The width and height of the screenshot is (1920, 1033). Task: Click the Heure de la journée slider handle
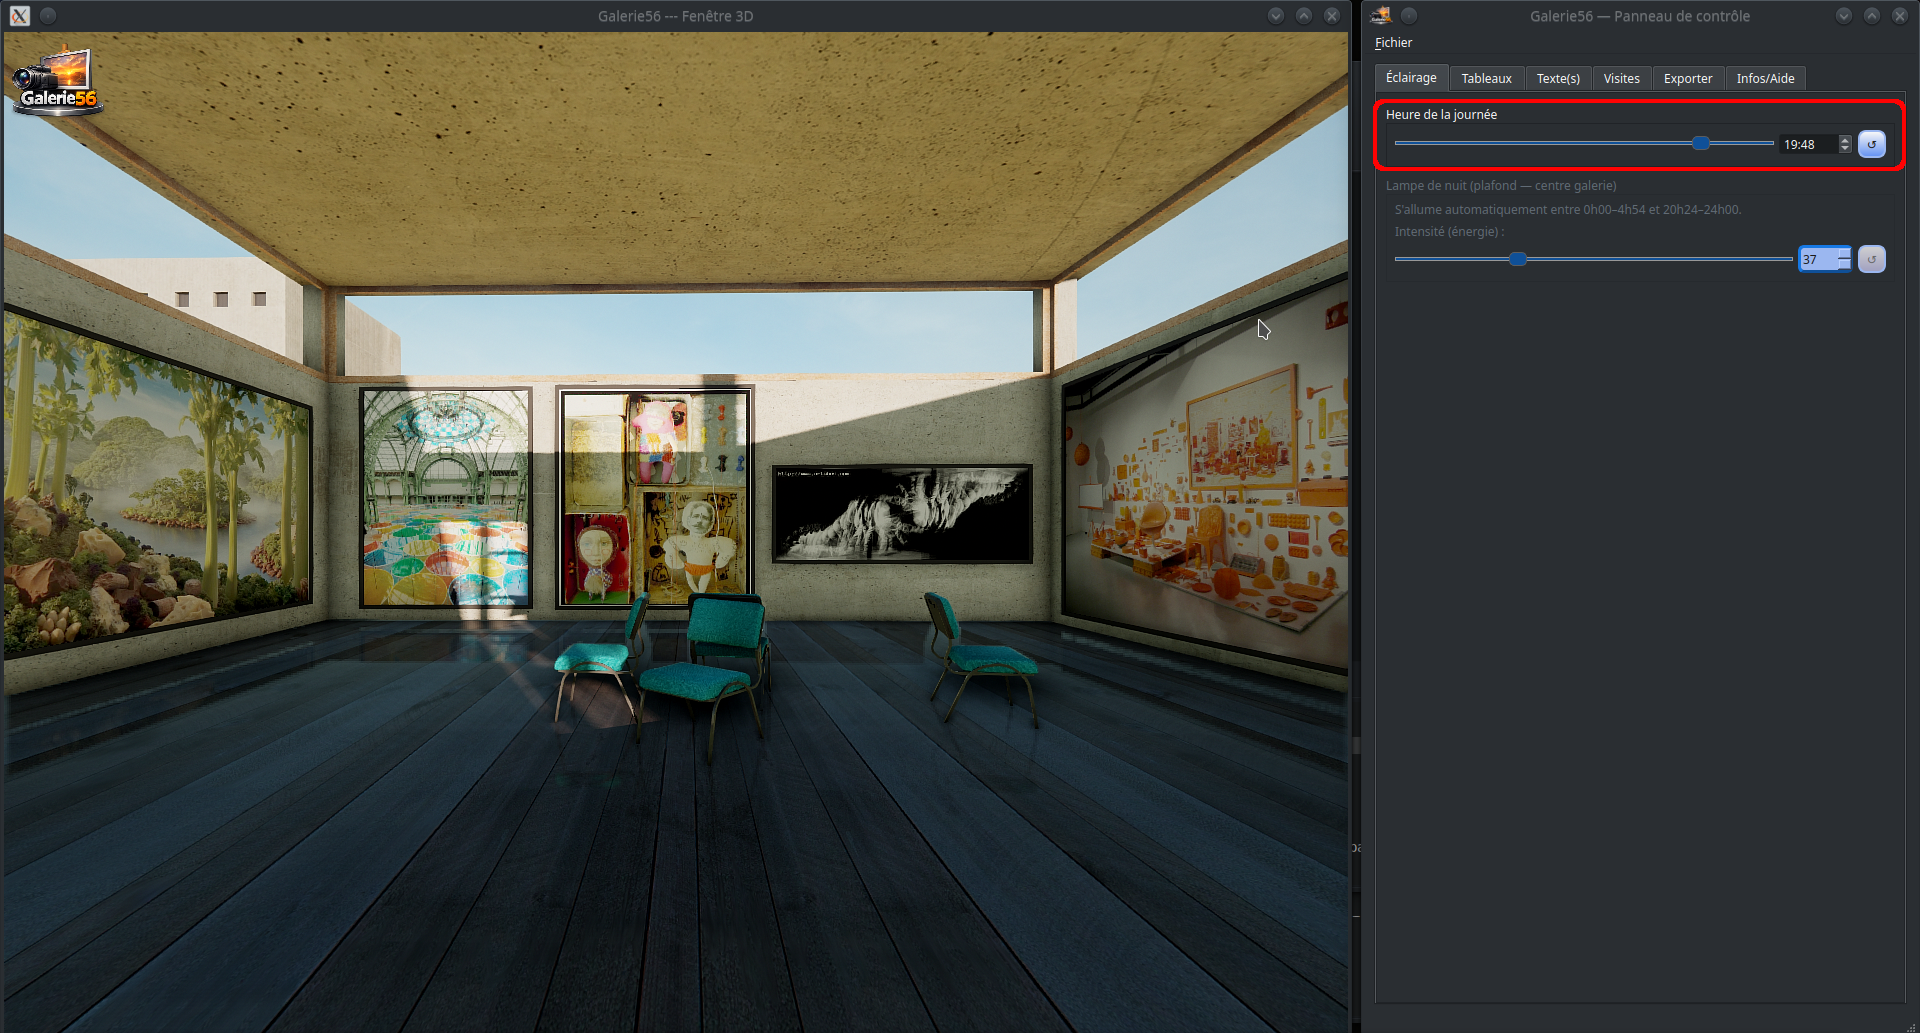(1701, 144)
